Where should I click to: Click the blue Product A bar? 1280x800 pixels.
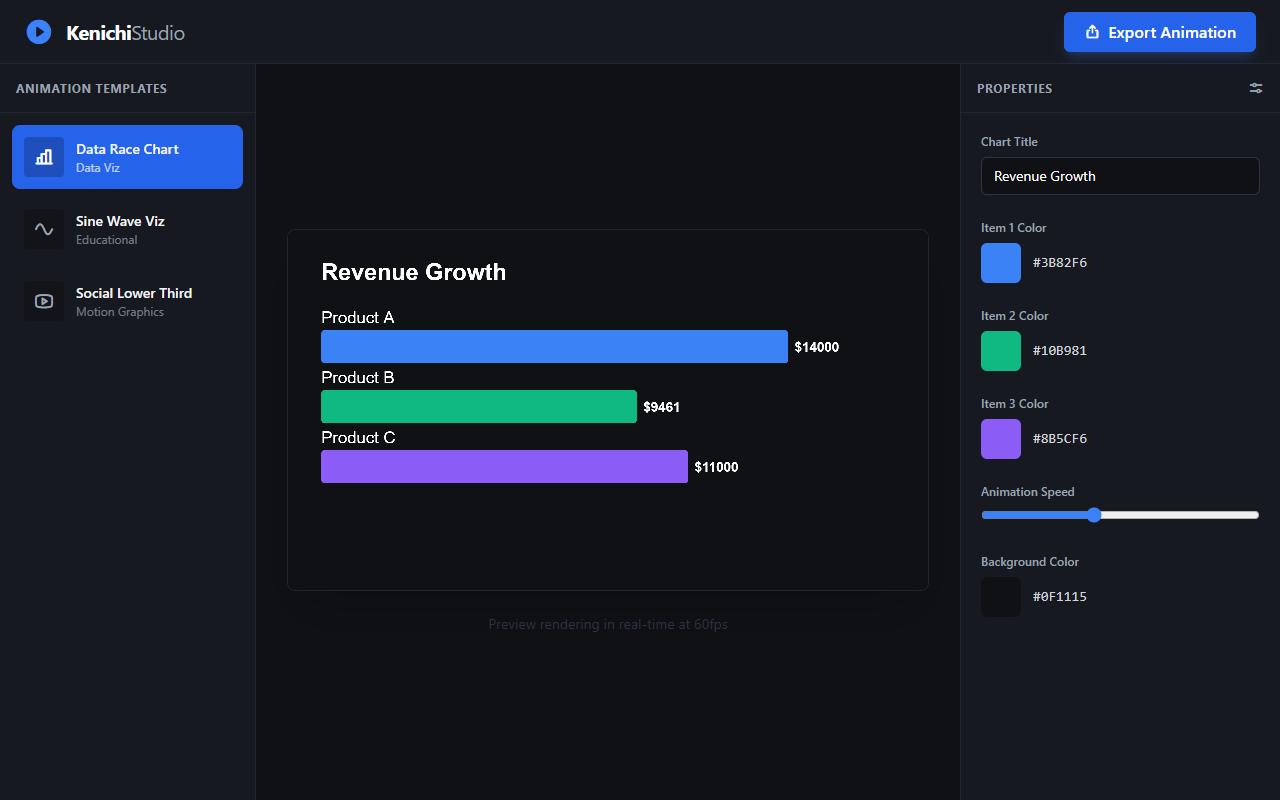click(x=554, y=347)
